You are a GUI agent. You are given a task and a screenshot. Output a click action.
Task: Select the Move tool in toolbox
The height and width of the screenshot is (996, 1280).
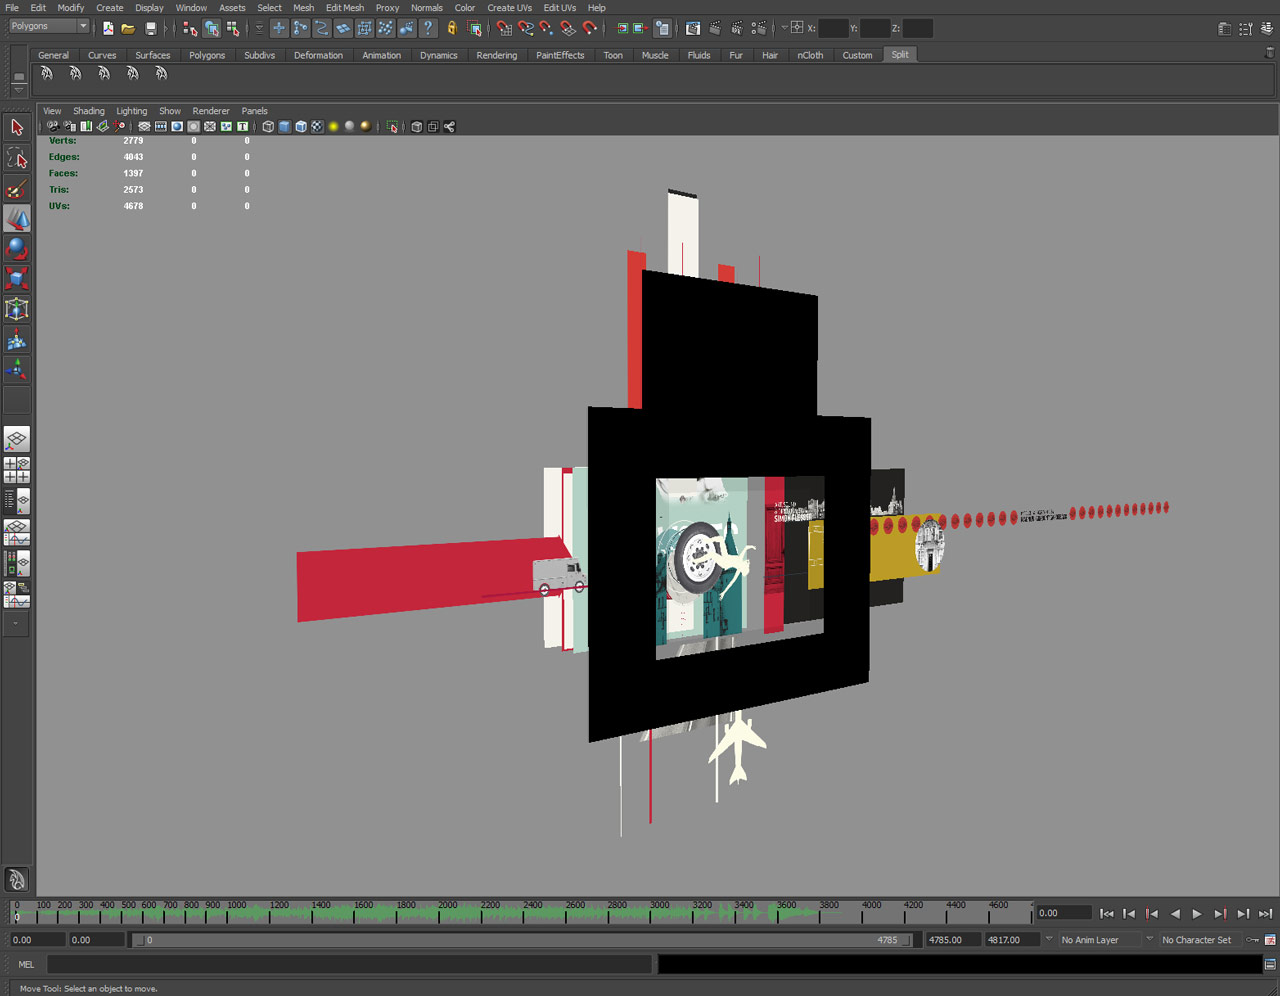[17, 218]
